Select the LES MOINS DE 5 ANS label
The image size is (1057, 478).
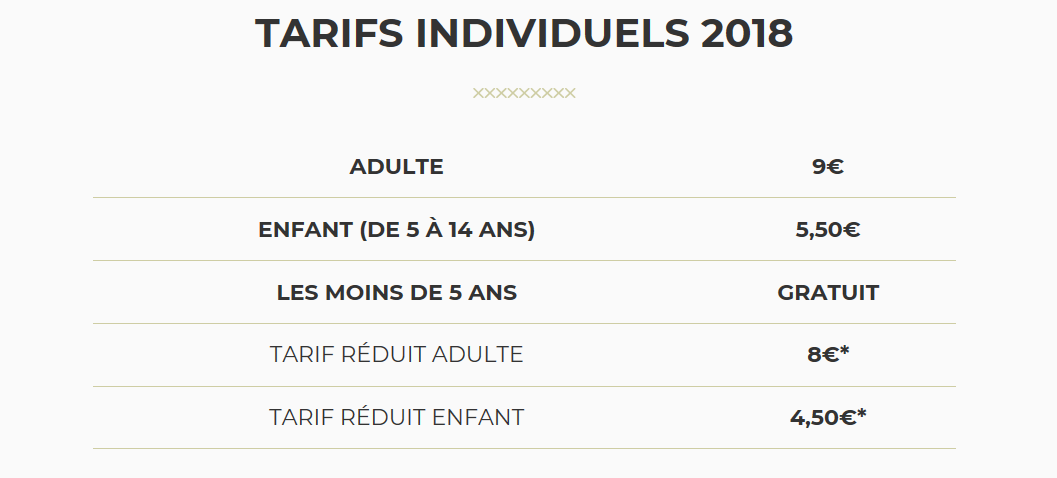point(396,293)
